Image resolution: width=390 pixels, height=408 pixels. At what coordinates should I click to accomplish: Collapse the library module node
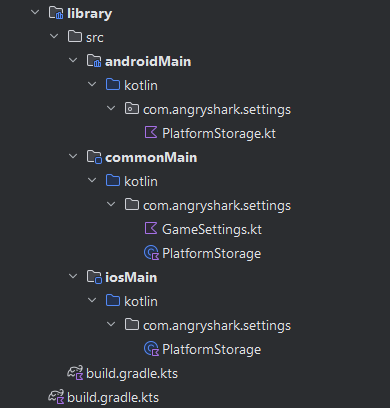[35, 12]
